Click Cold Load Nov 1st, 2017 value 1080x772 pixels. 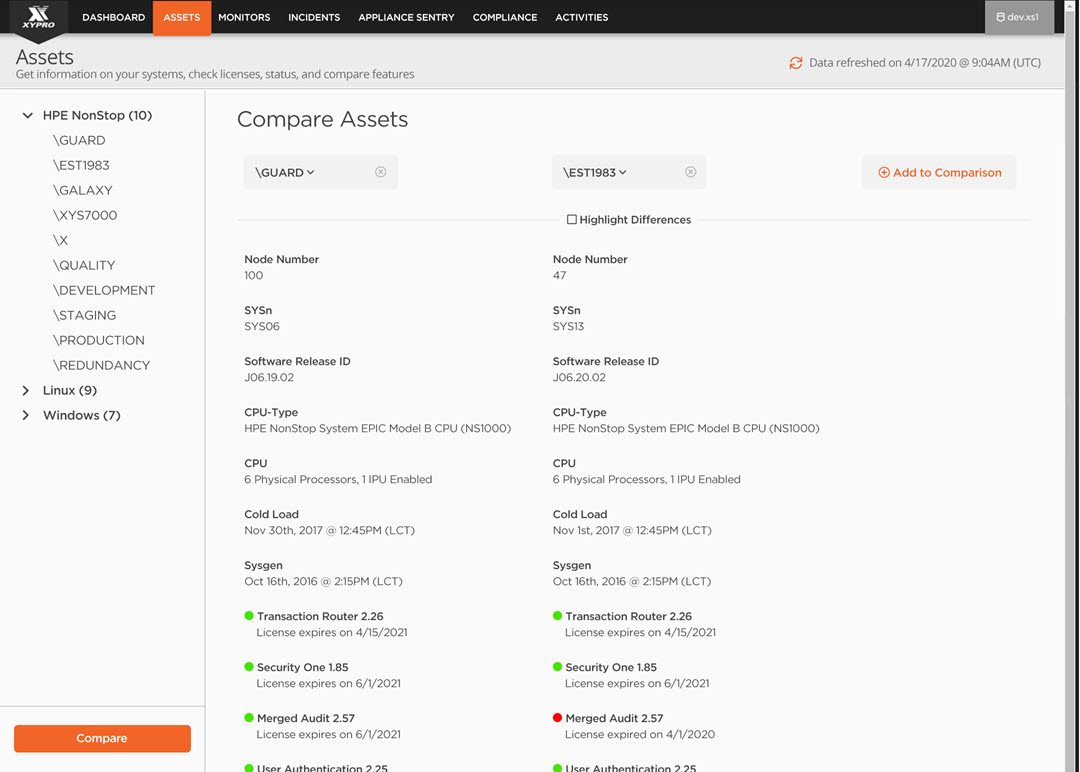click(x=632, y=530)
